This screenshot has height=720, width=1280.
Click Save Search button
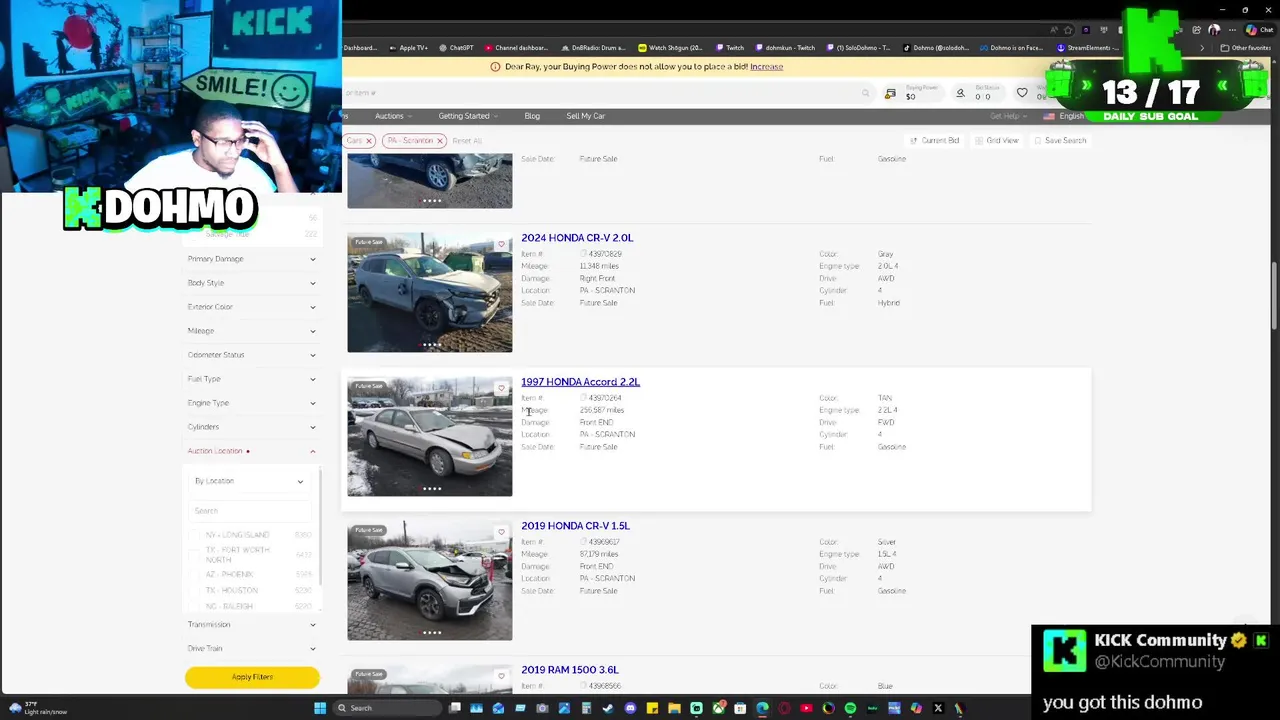point(1060,141)
